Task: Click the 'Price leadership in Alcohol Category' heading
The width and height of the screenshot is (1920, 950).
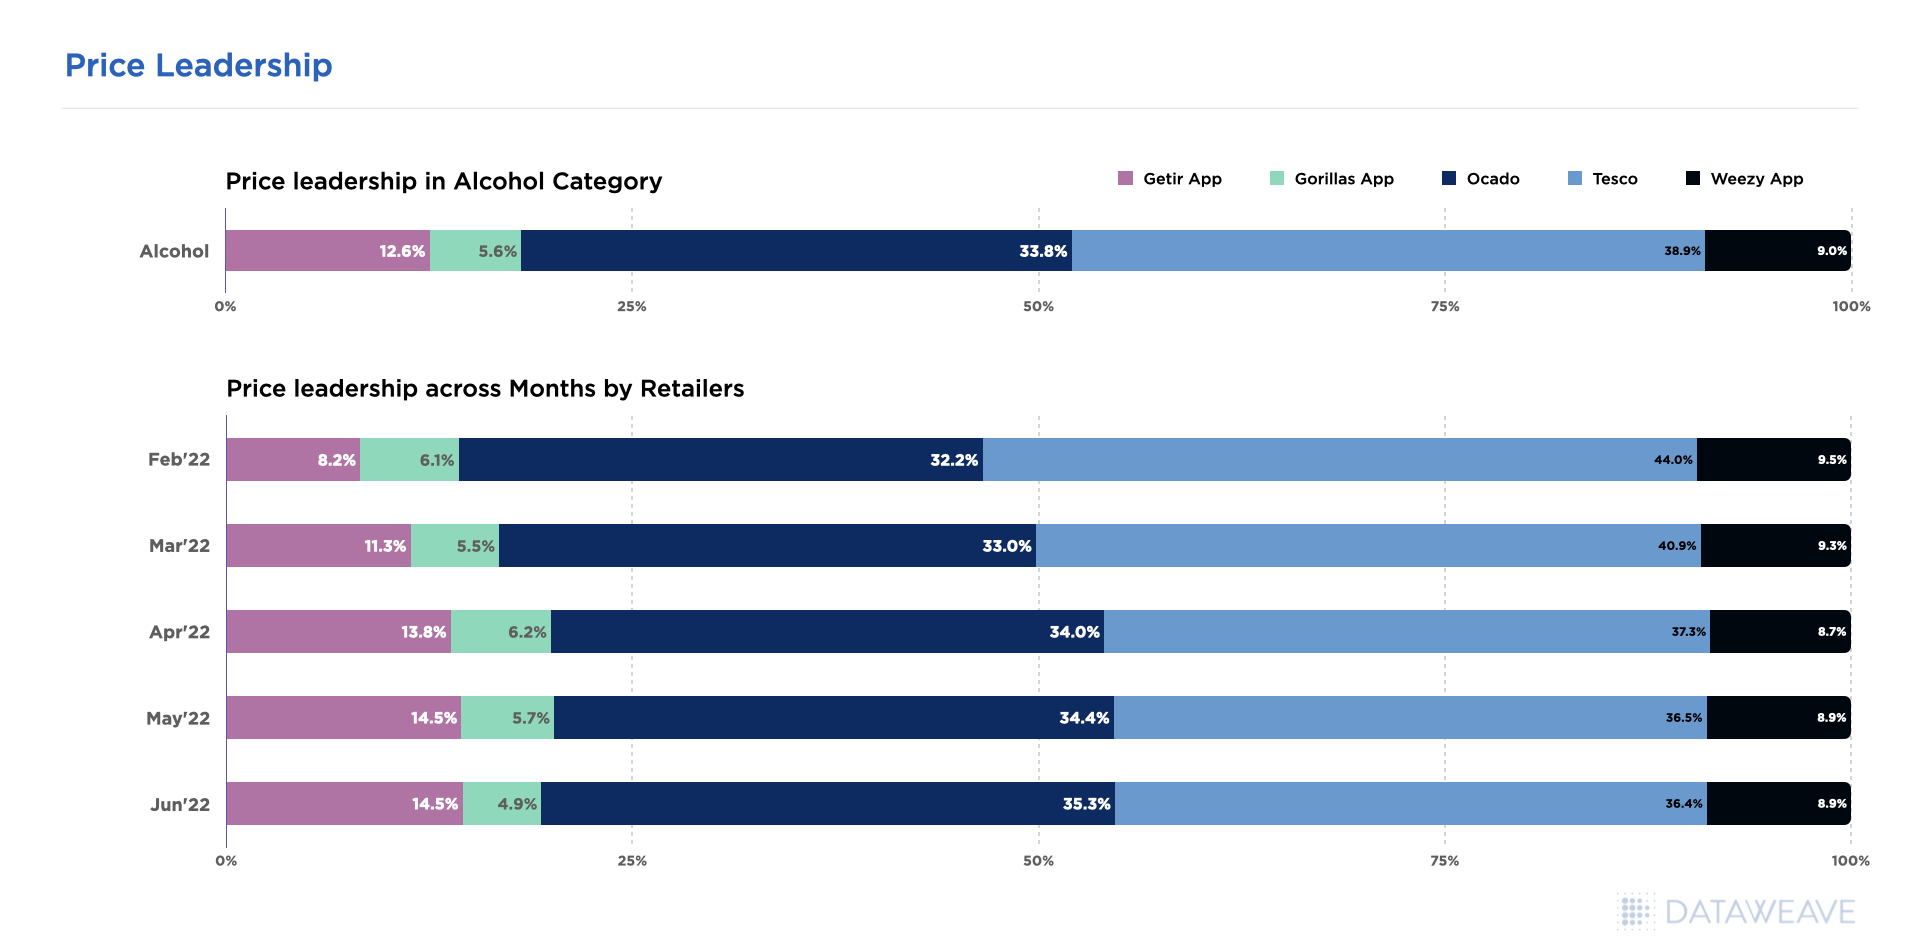Action: (444, 182)
